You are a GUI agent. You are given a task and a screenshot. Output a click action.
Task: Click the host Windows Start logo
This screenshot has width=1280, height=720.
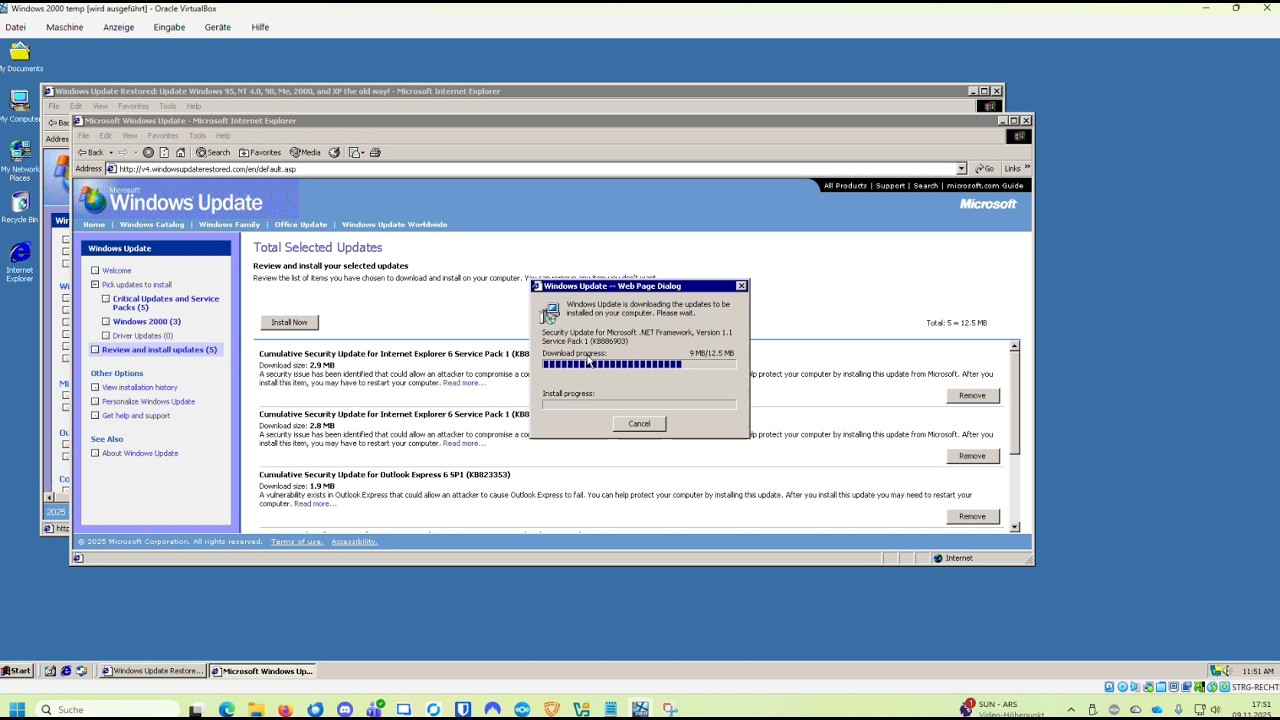click(17, 709)
